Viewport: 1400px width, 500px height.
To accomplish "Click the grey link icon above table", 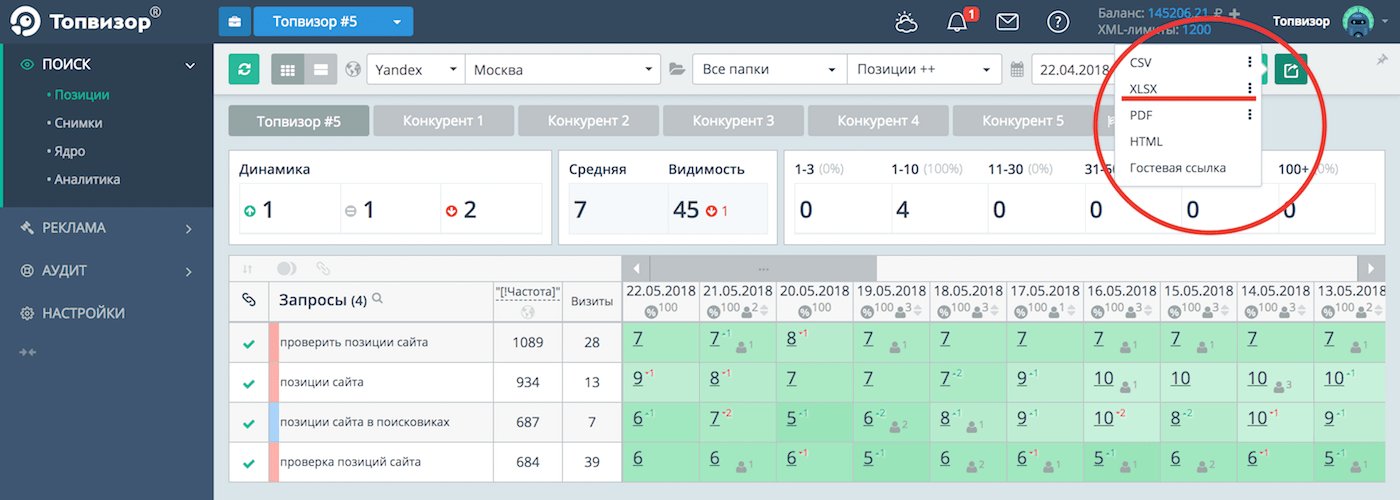I will pyautogui.click(x=322, y=268).
